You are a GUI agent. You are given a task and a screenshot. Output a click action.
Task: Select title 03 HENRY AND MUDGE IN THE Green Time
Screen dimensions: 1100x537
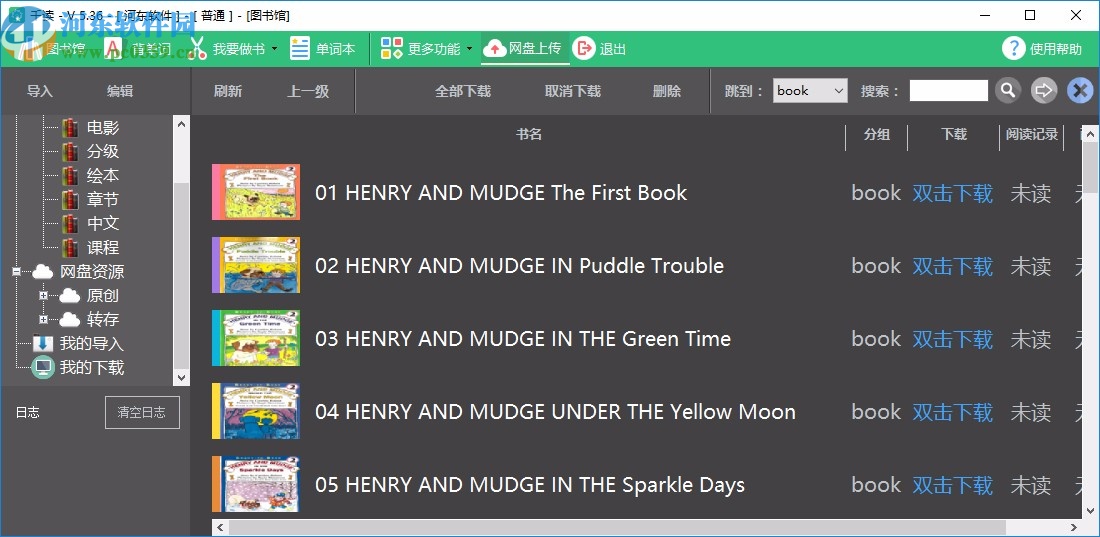click(523, 339)
